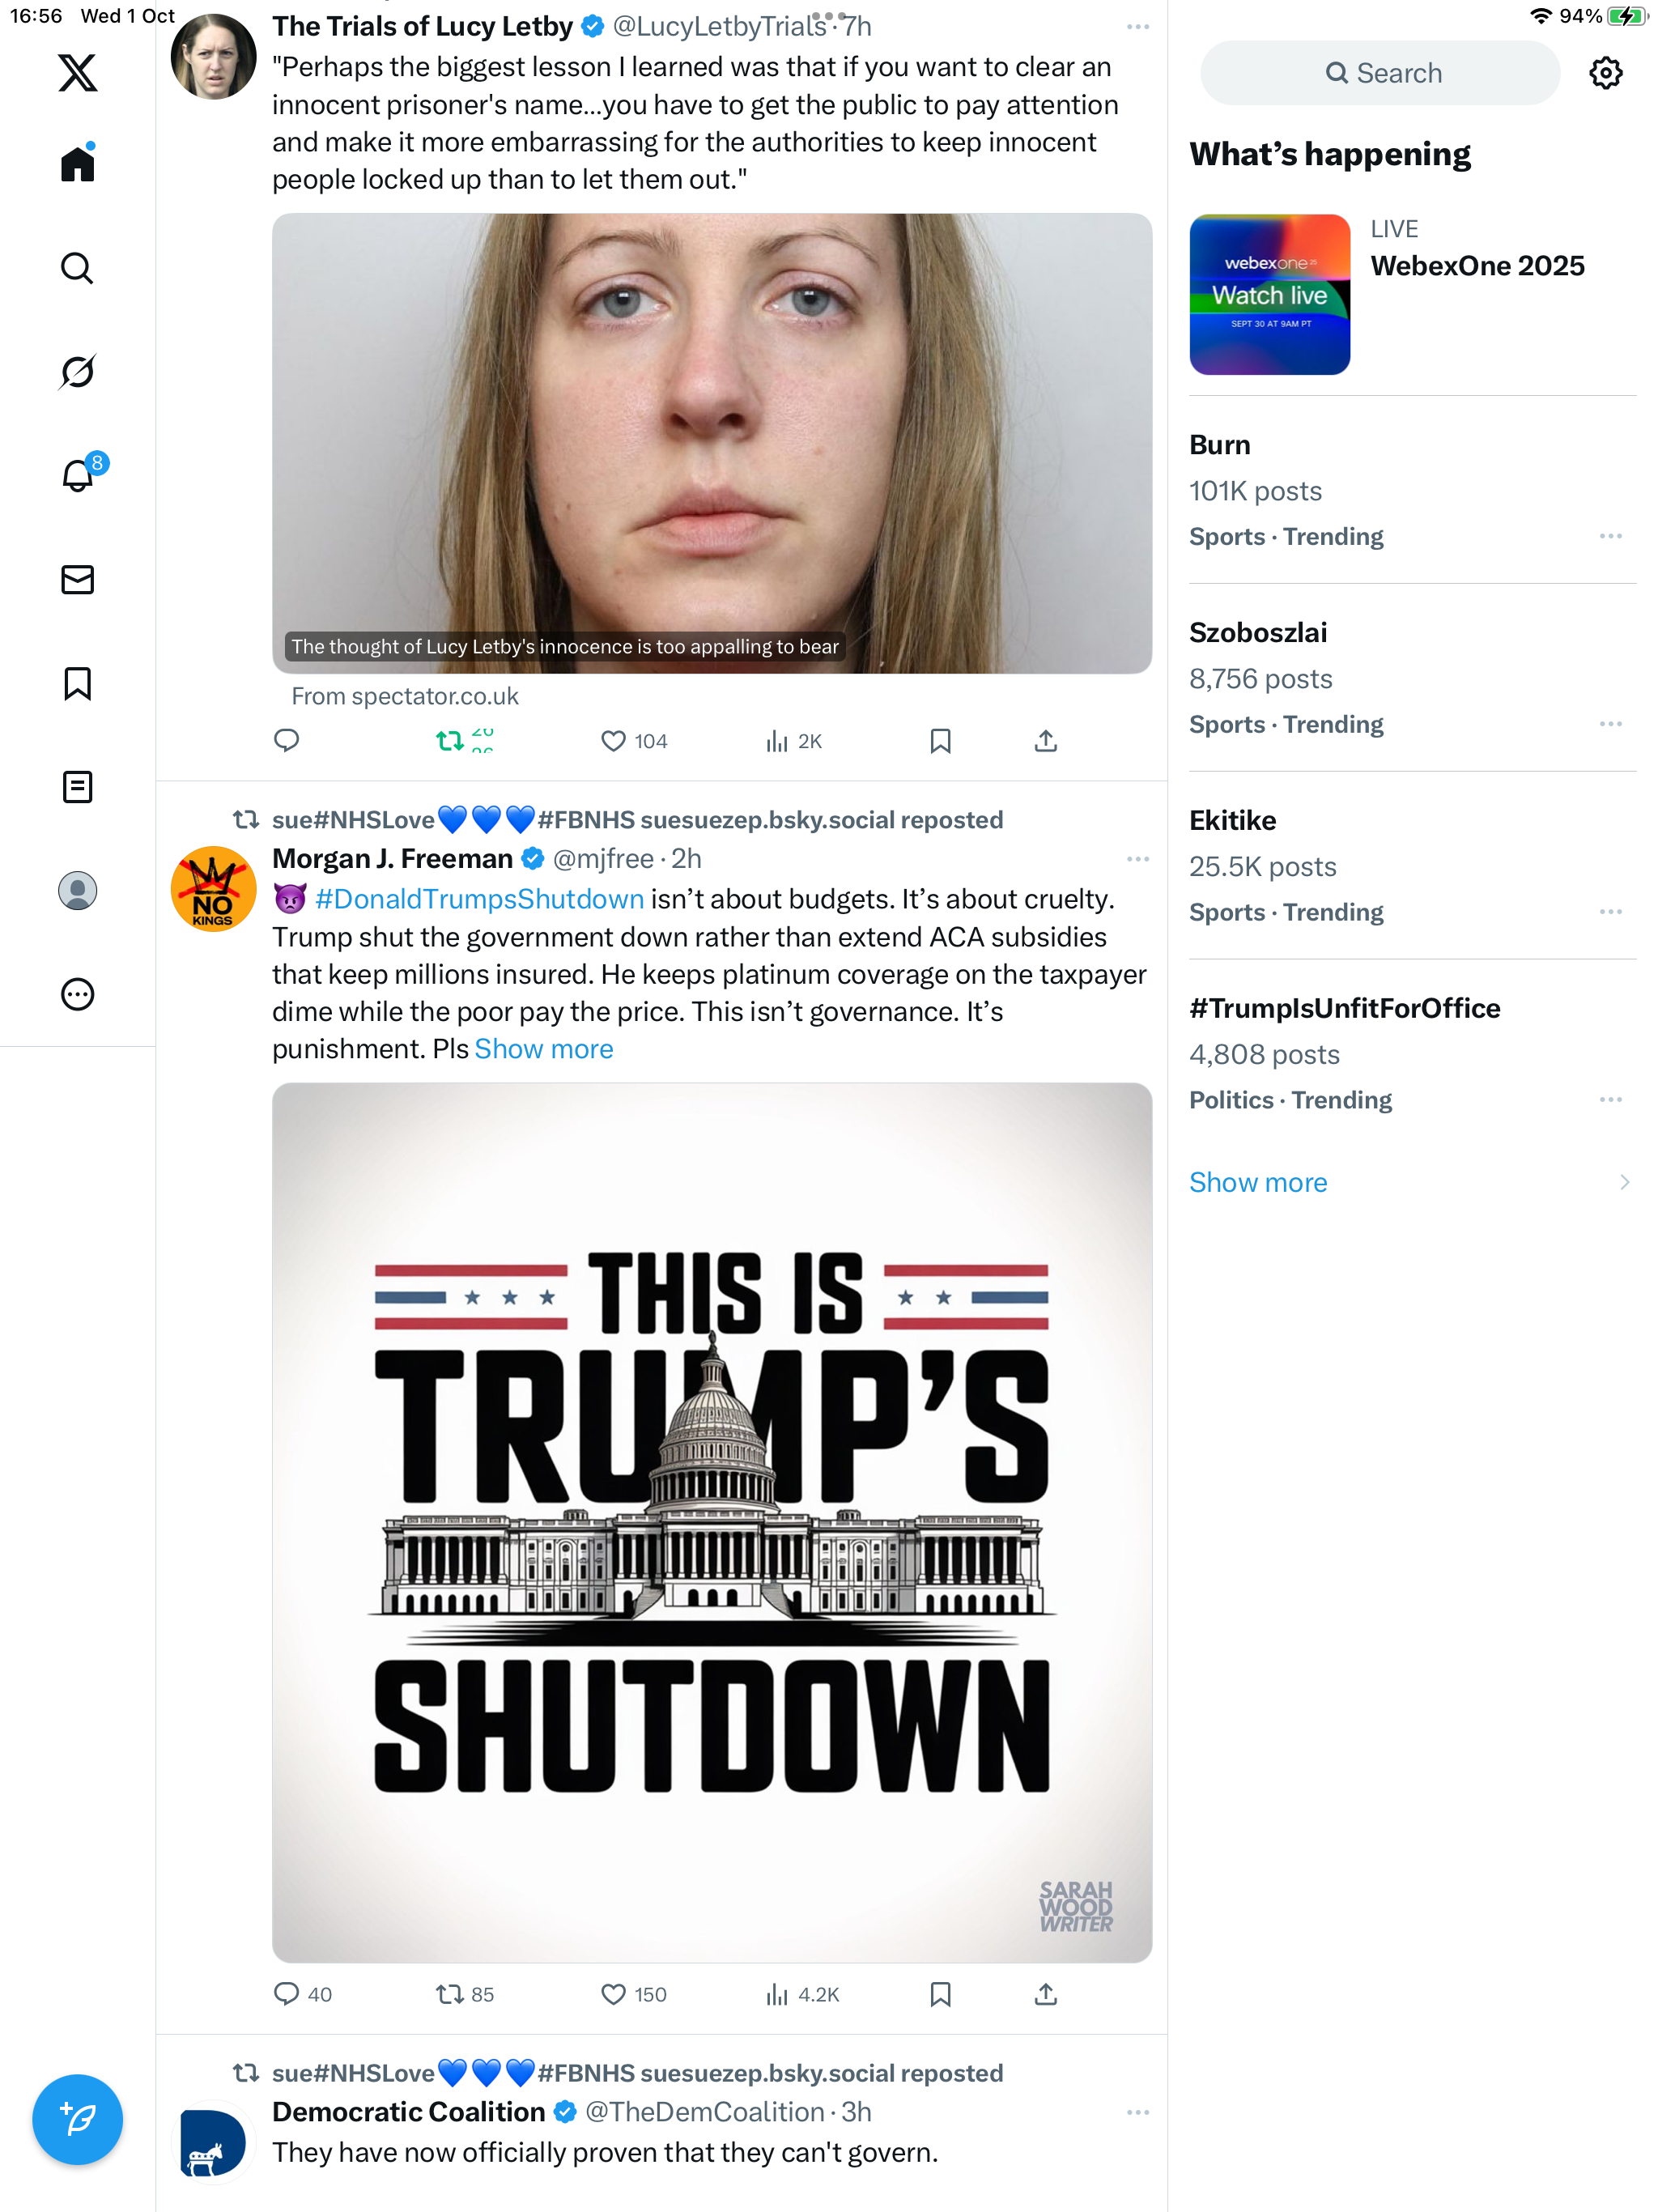Share the Morgan J. Freeman post
Image resolution: width=1658 pixels, height=2212 pixels.
[x=1045, y=1994]
